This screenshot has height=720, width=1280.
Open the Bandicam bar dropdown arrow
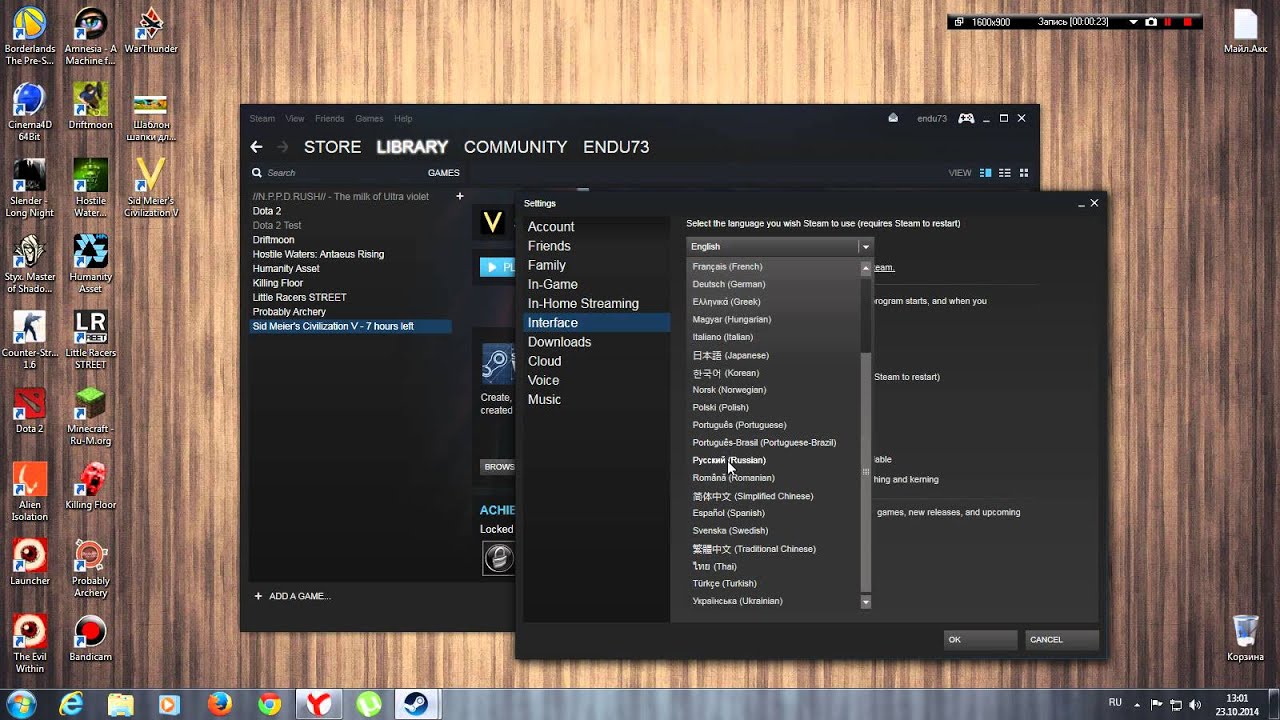[1133, 22]
